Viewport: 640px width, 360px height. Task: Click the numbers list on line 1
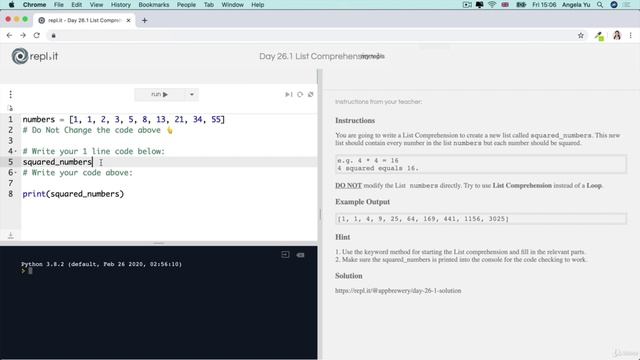(x=147, y=119)
